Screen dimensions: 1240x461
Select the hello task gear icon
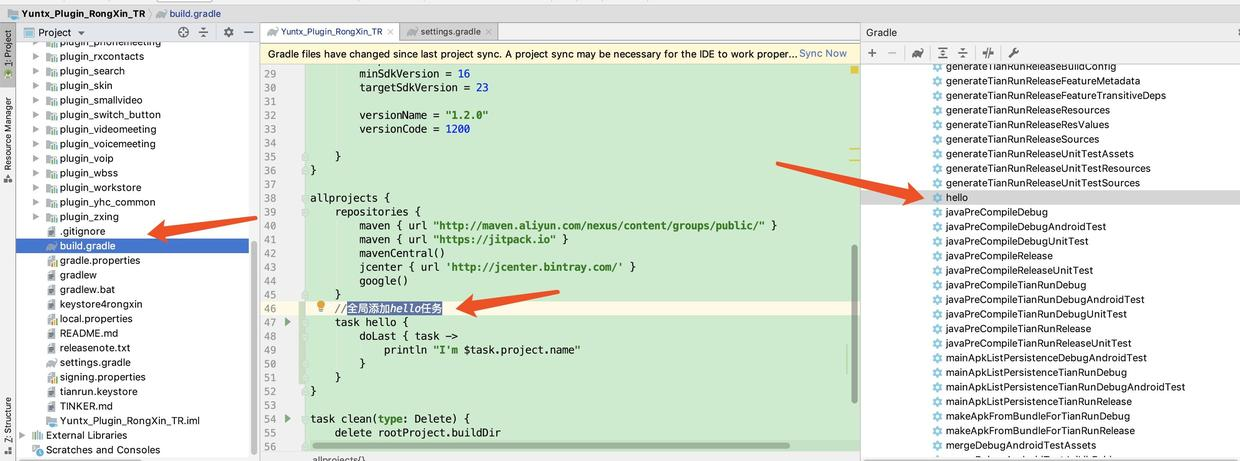[937, 198]
